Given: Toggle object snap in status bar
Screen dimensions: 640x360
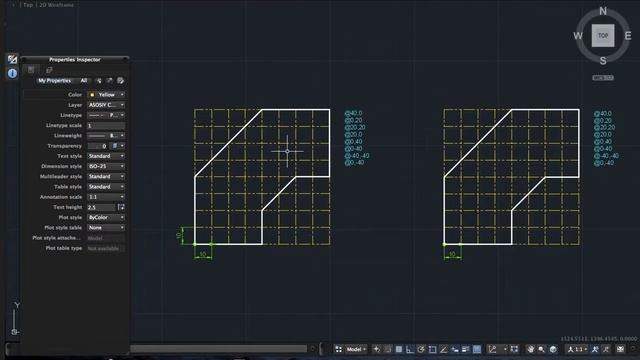Looking at the screenshot, I should click(432, 349).
